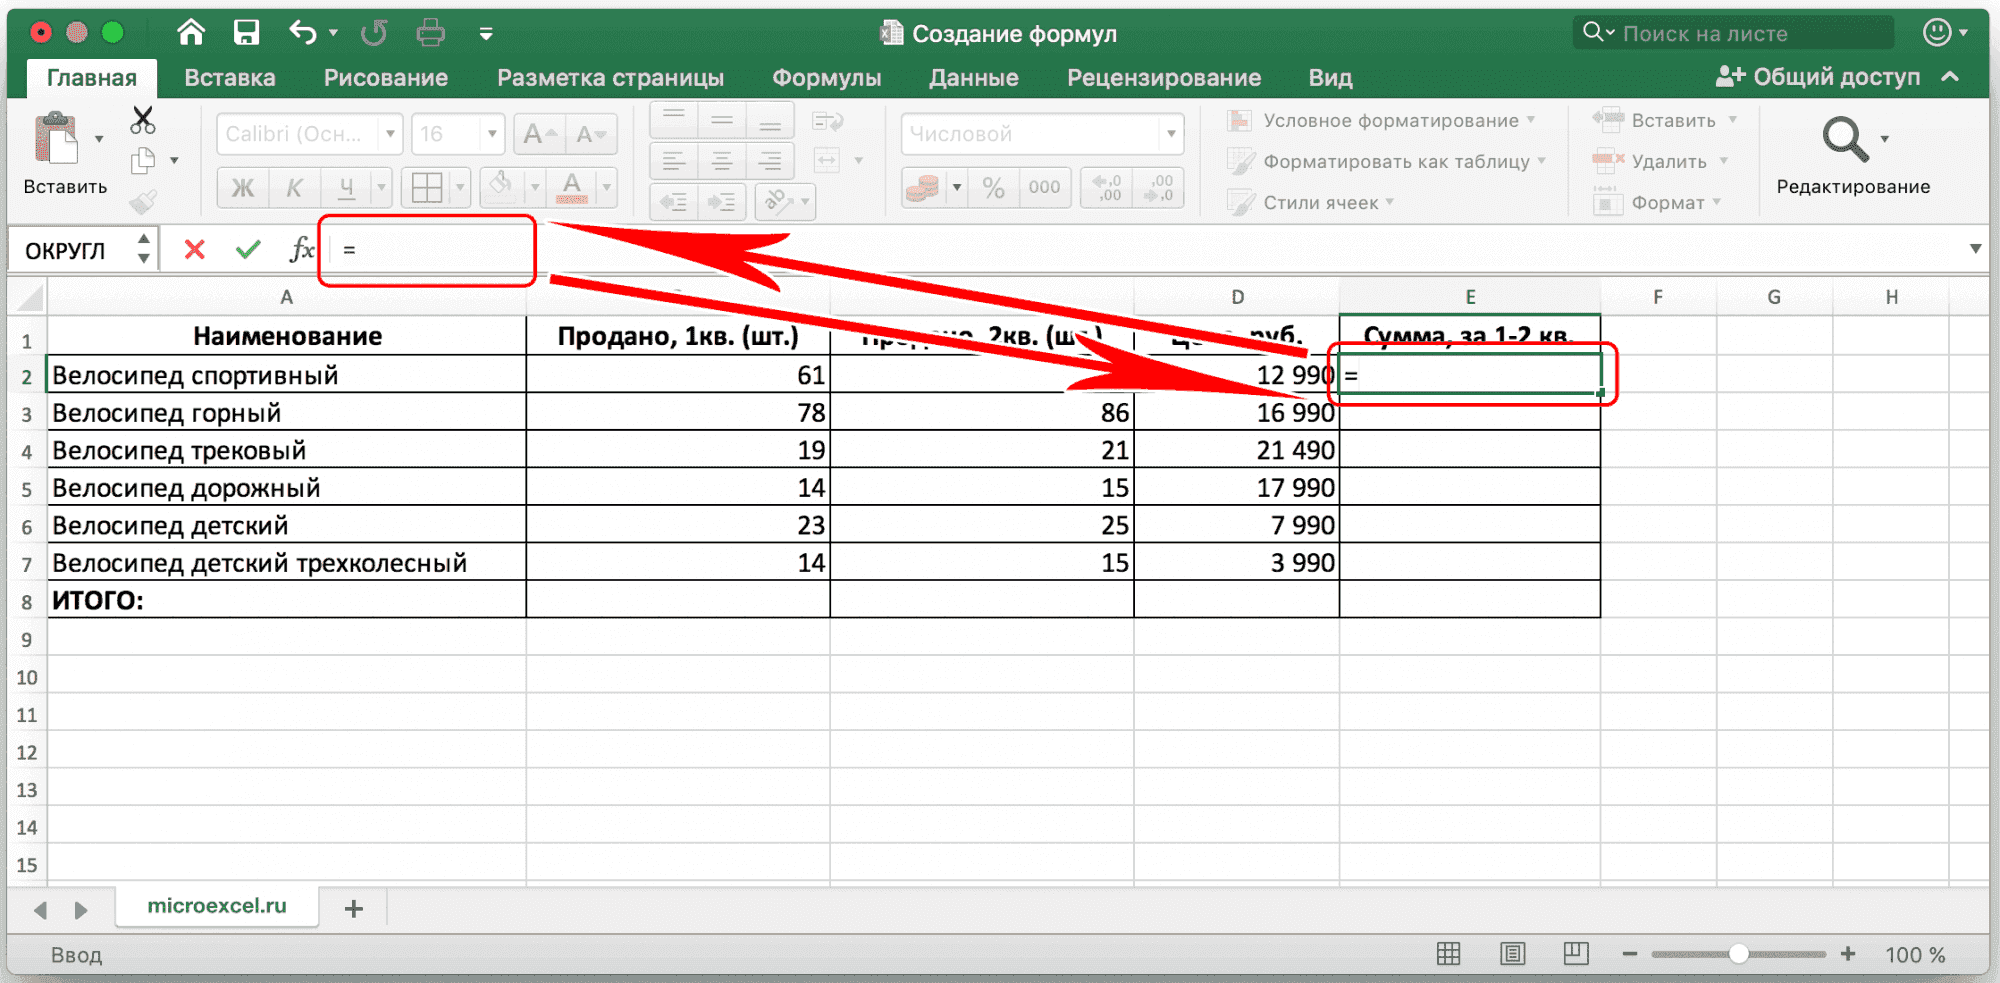Image resolution: width=2000 pixels, height=983 pixels.
Task: Click the percent style icon
Action: (993, 186)
